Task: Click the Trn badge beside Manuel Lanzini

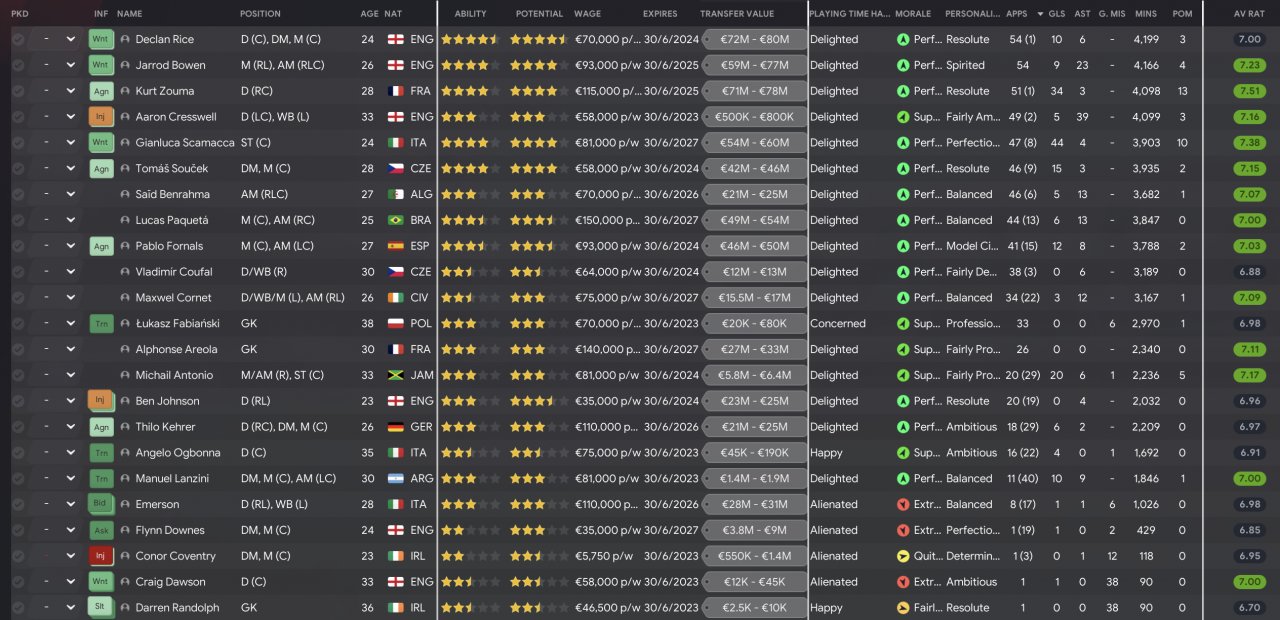Action: pyautogui.click(x=101, y=479)
